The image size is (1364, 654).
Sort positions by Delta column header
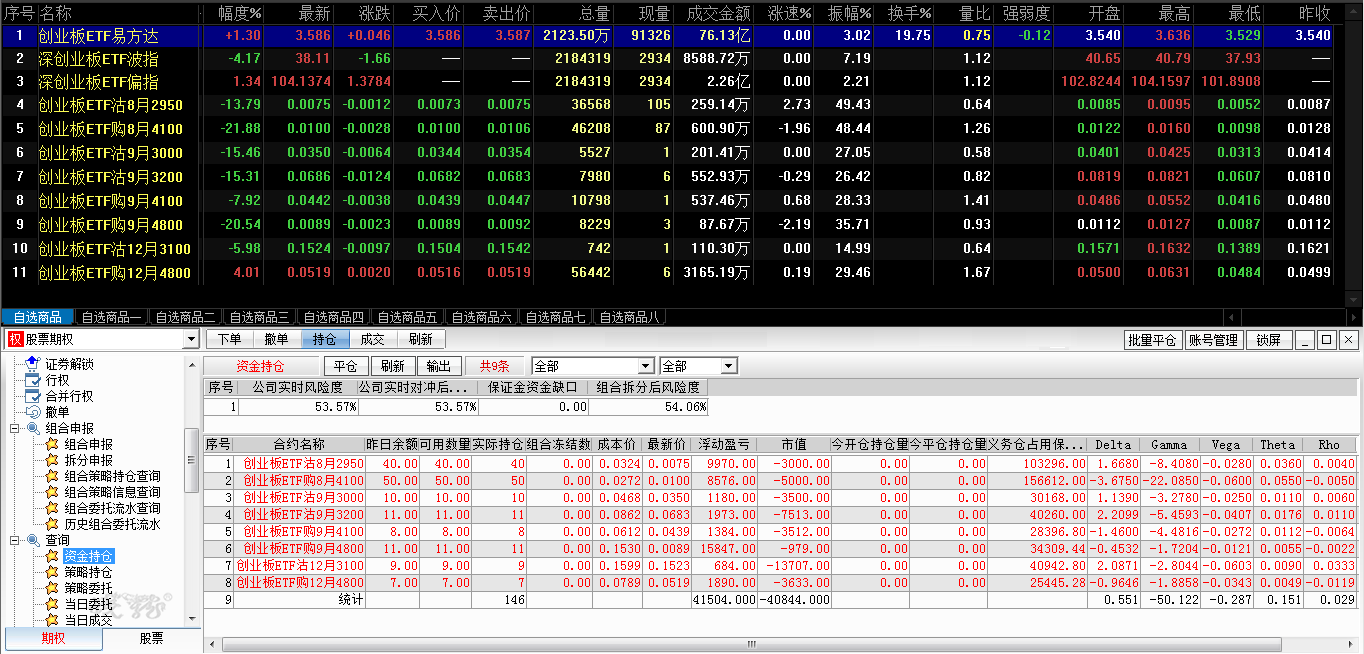pos(1114,445)
